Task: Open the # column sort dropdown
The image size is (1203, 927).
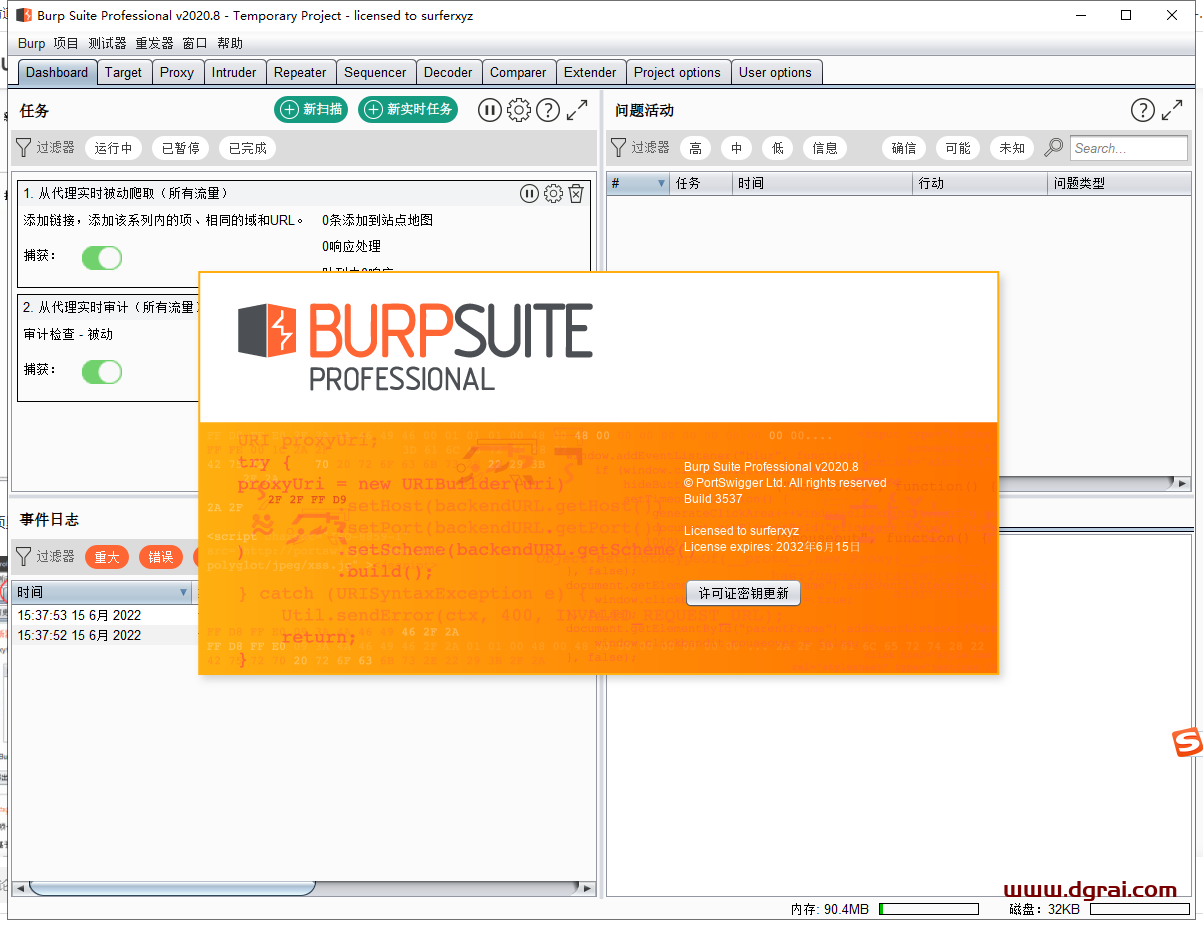Action: (x=661, y=184)
